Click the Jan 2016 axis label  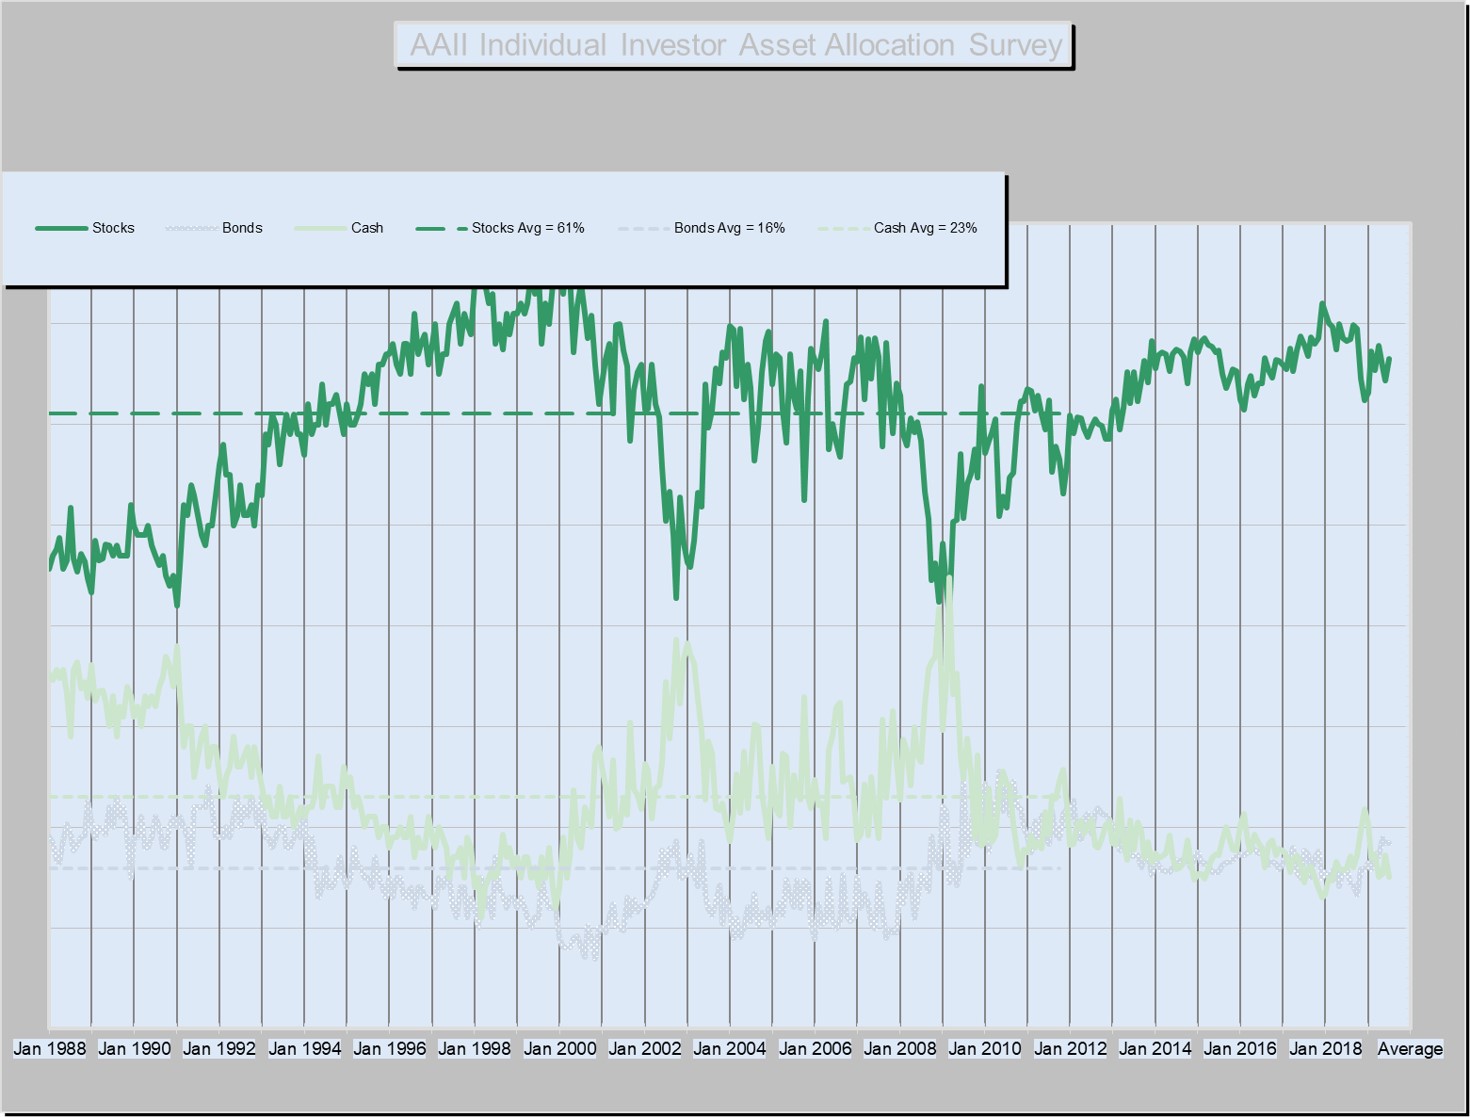click(1240, 1049)
